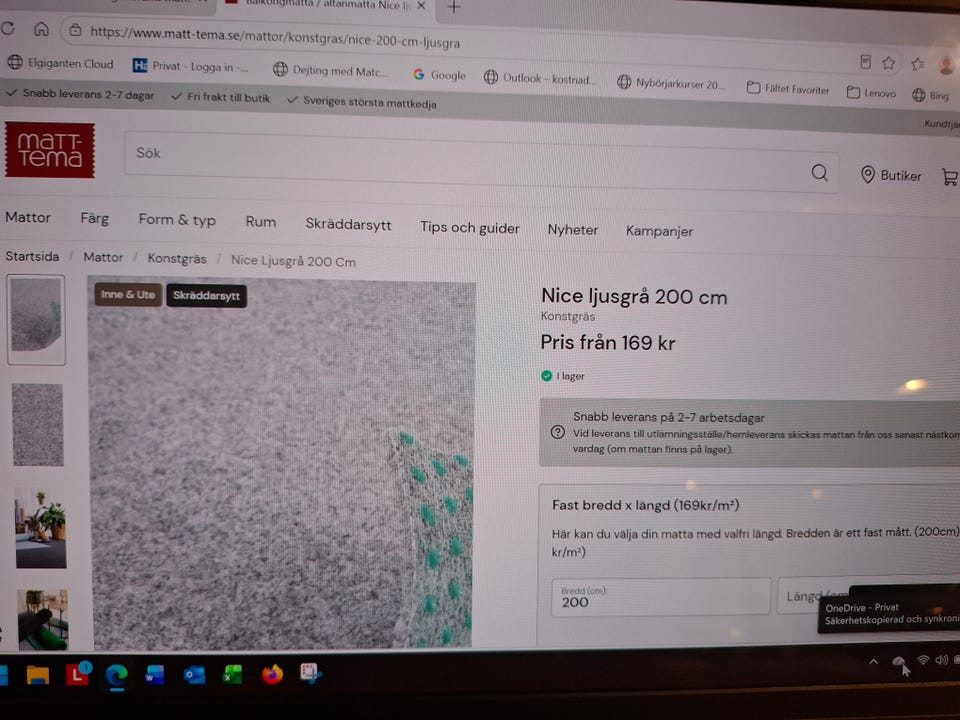Show hidden tray icons chevron

click(874, 661)
